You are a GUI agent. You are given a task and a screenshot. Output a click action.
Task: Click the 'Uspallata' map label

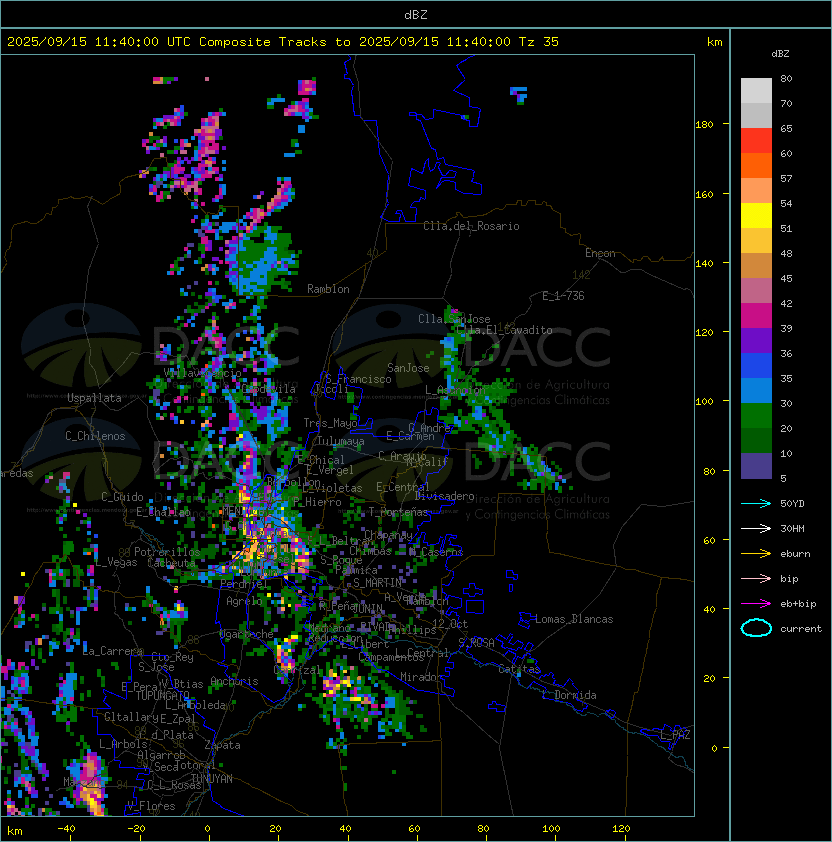[x=94, y=398]
